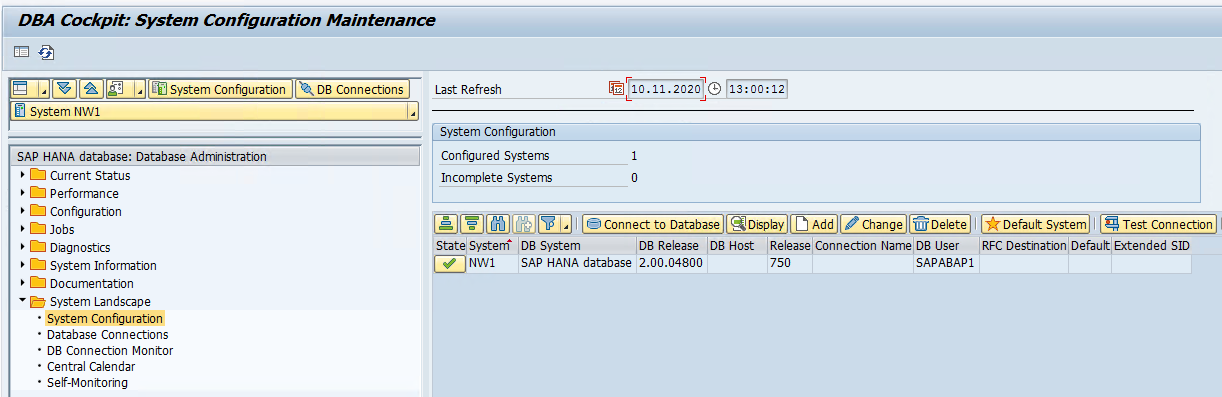Open DB Connection Monitor tree entry
This screenshot has height=397, width=1222.
coord(110,350)
